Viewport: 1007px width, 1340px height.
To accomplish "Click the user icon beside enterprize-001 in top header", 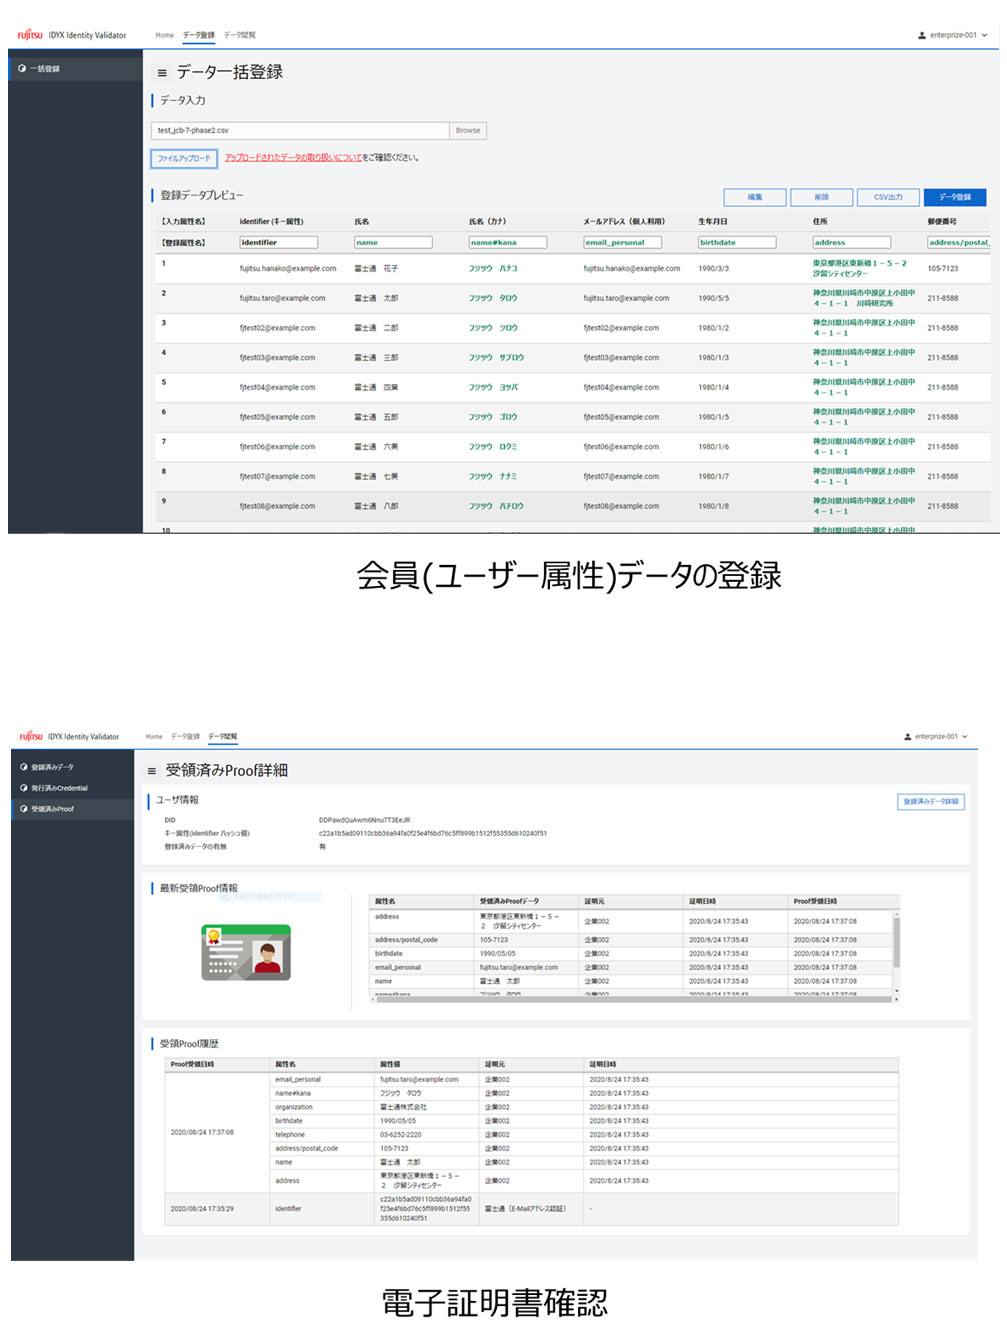I will coord(922,36).
